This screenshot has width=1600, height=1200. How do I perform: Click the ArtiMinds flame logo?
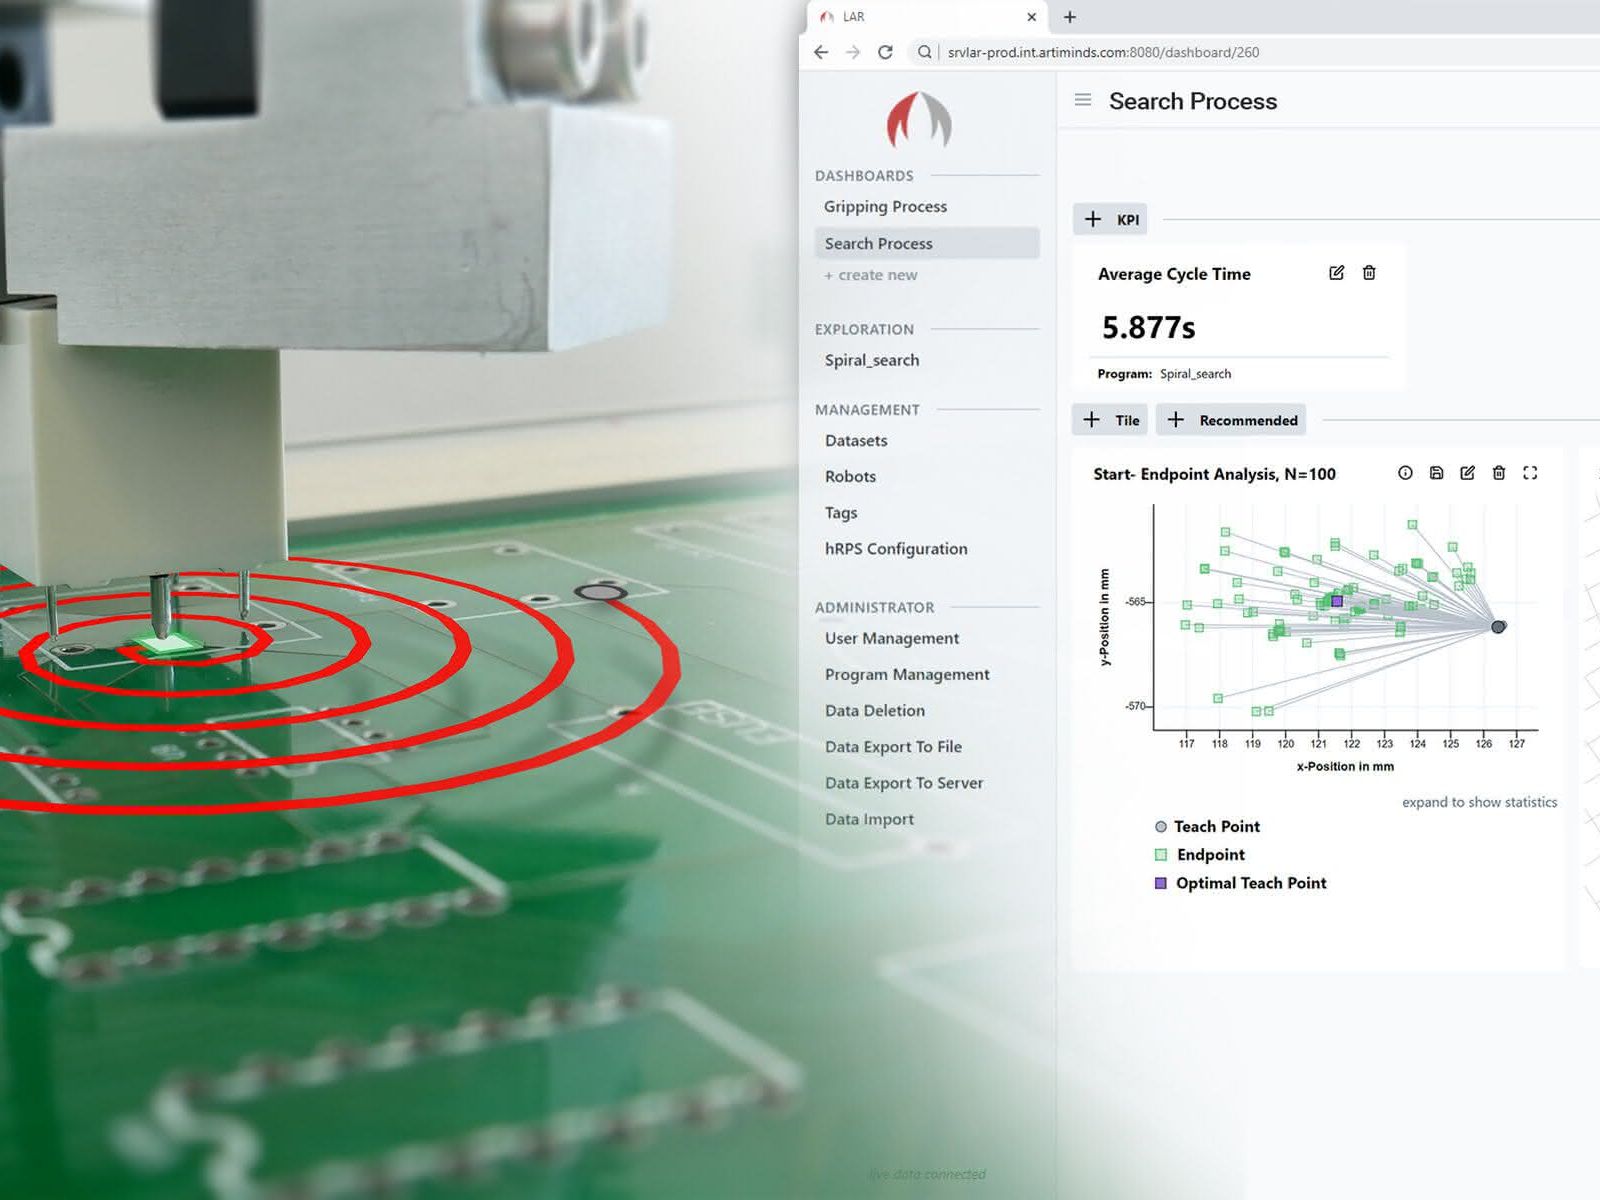(x=919, y=121)
